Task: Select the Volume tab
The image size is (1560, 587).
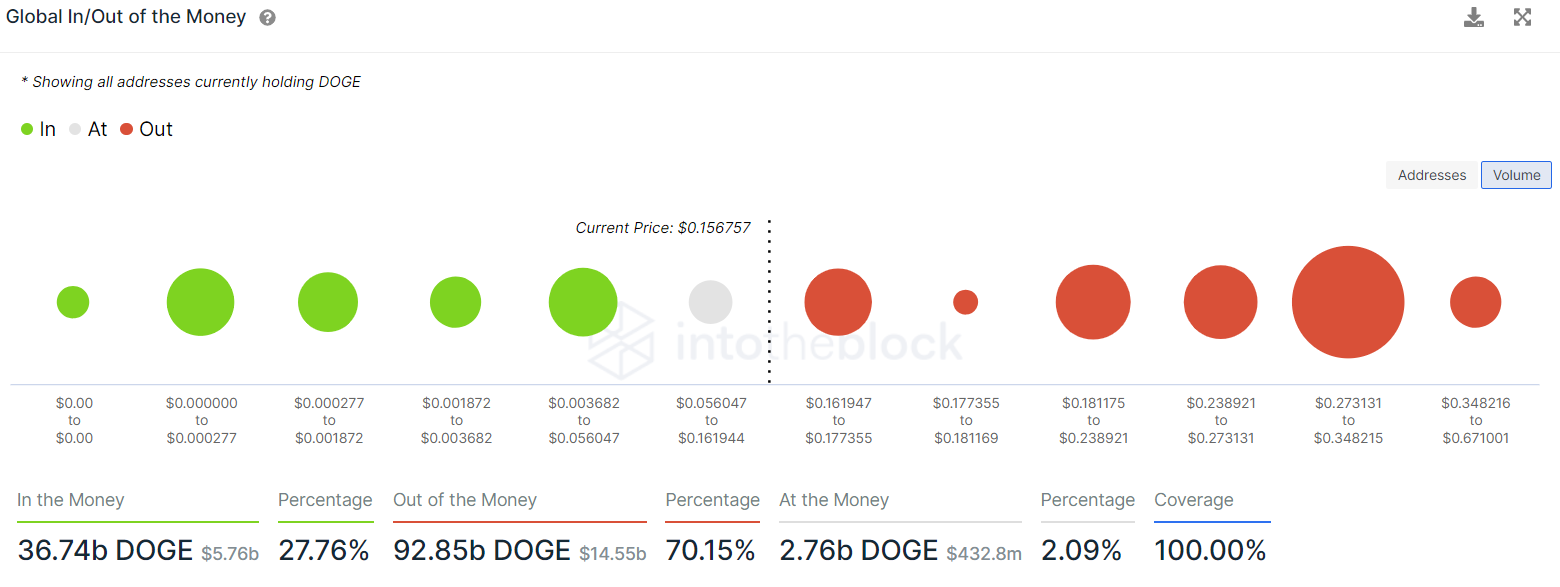Action: tap(1516, 175)
